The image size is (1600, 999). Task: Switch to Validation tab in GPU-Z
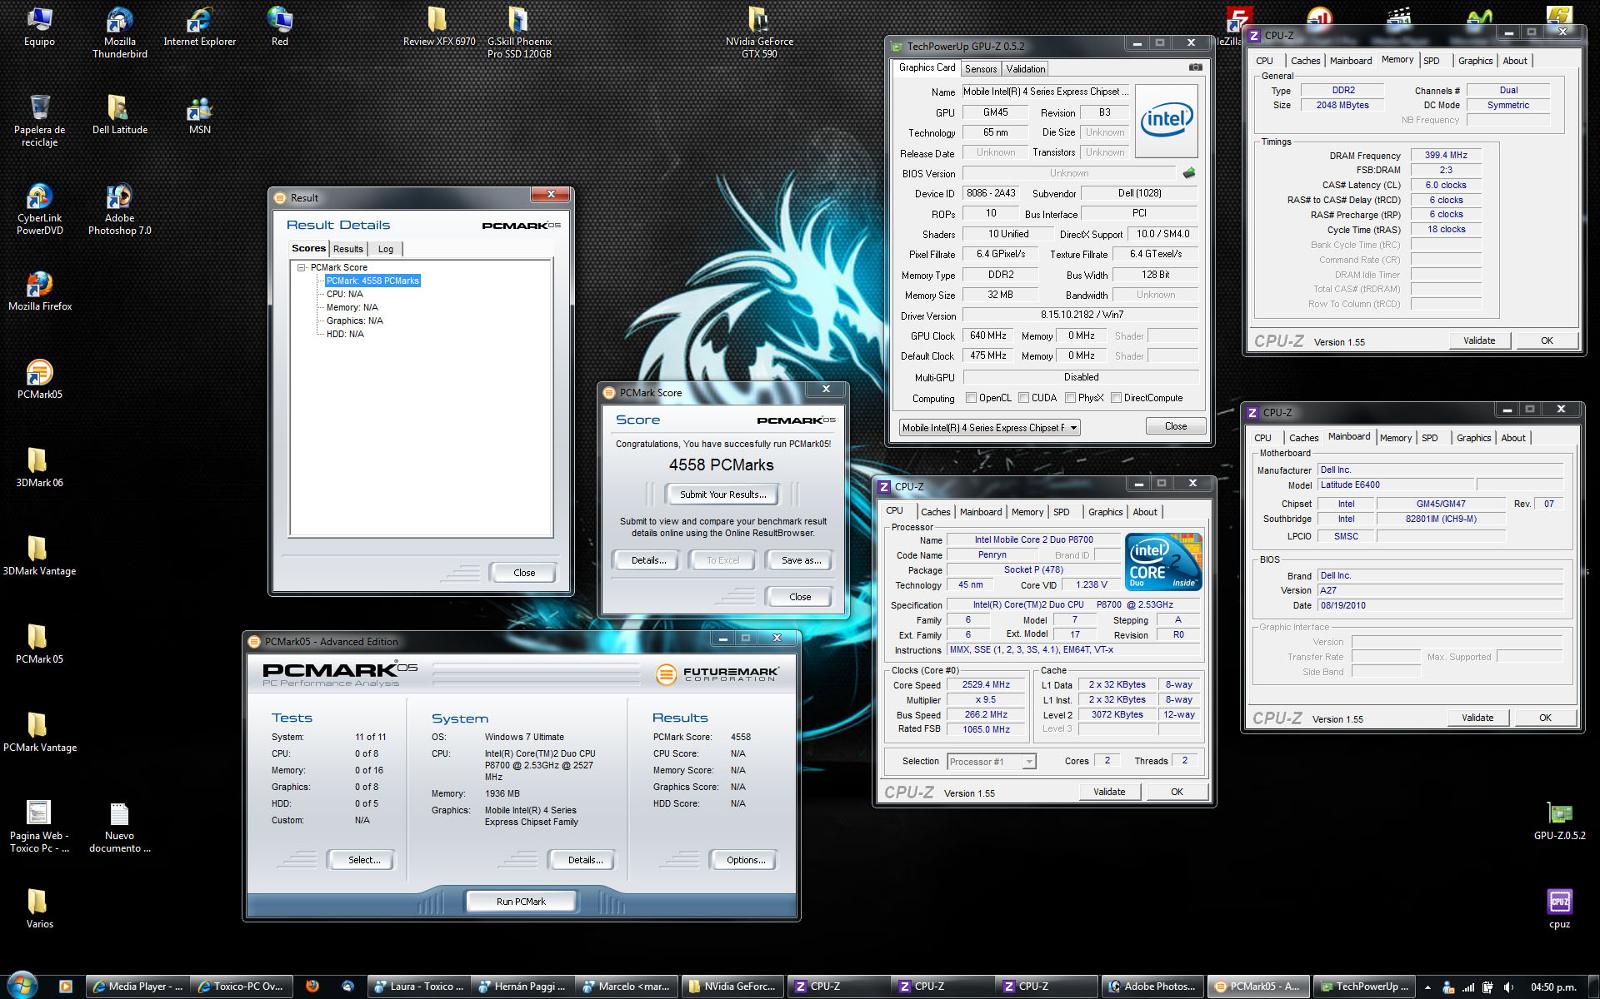coord(1026,69)
